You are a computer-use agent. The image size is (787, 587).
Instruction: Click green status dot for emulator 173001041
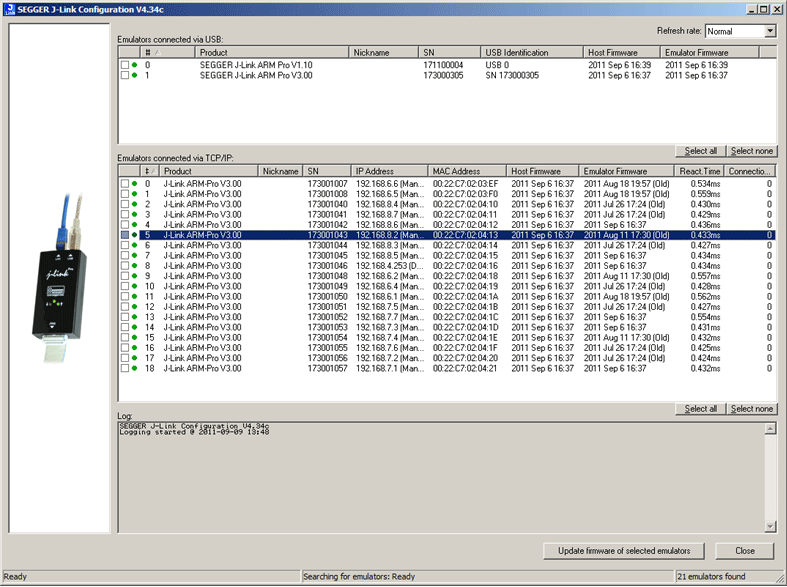click(135, 214)
